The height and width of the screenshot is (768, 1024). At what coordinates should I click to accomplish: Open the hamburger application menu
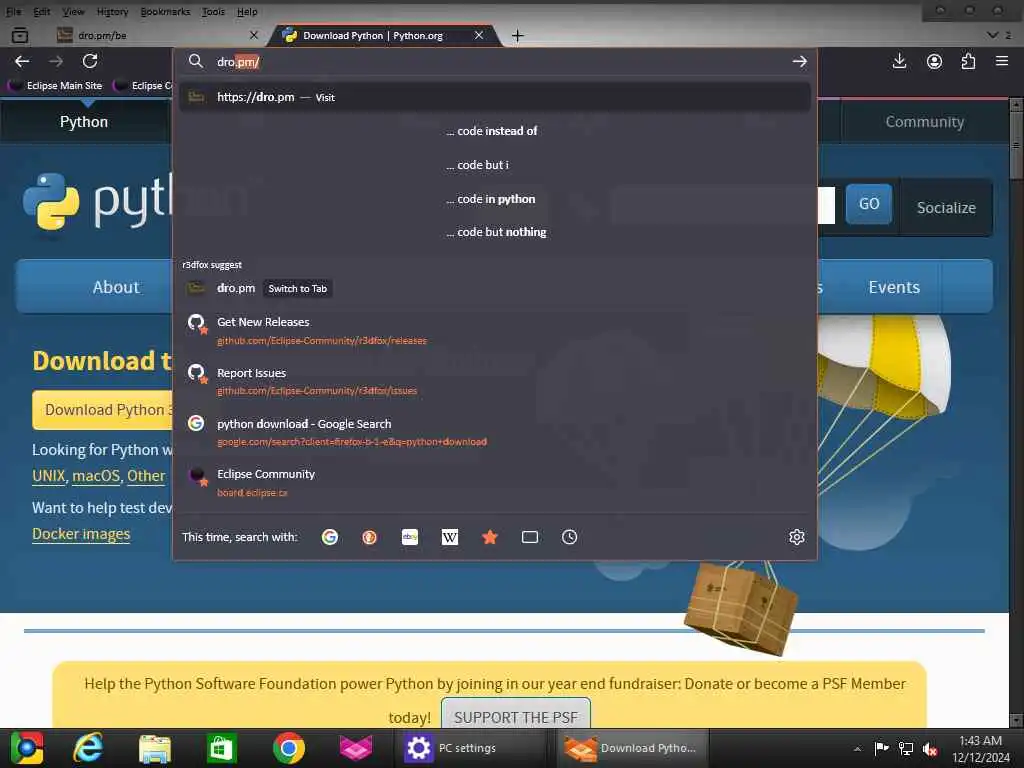(1002, 61)
